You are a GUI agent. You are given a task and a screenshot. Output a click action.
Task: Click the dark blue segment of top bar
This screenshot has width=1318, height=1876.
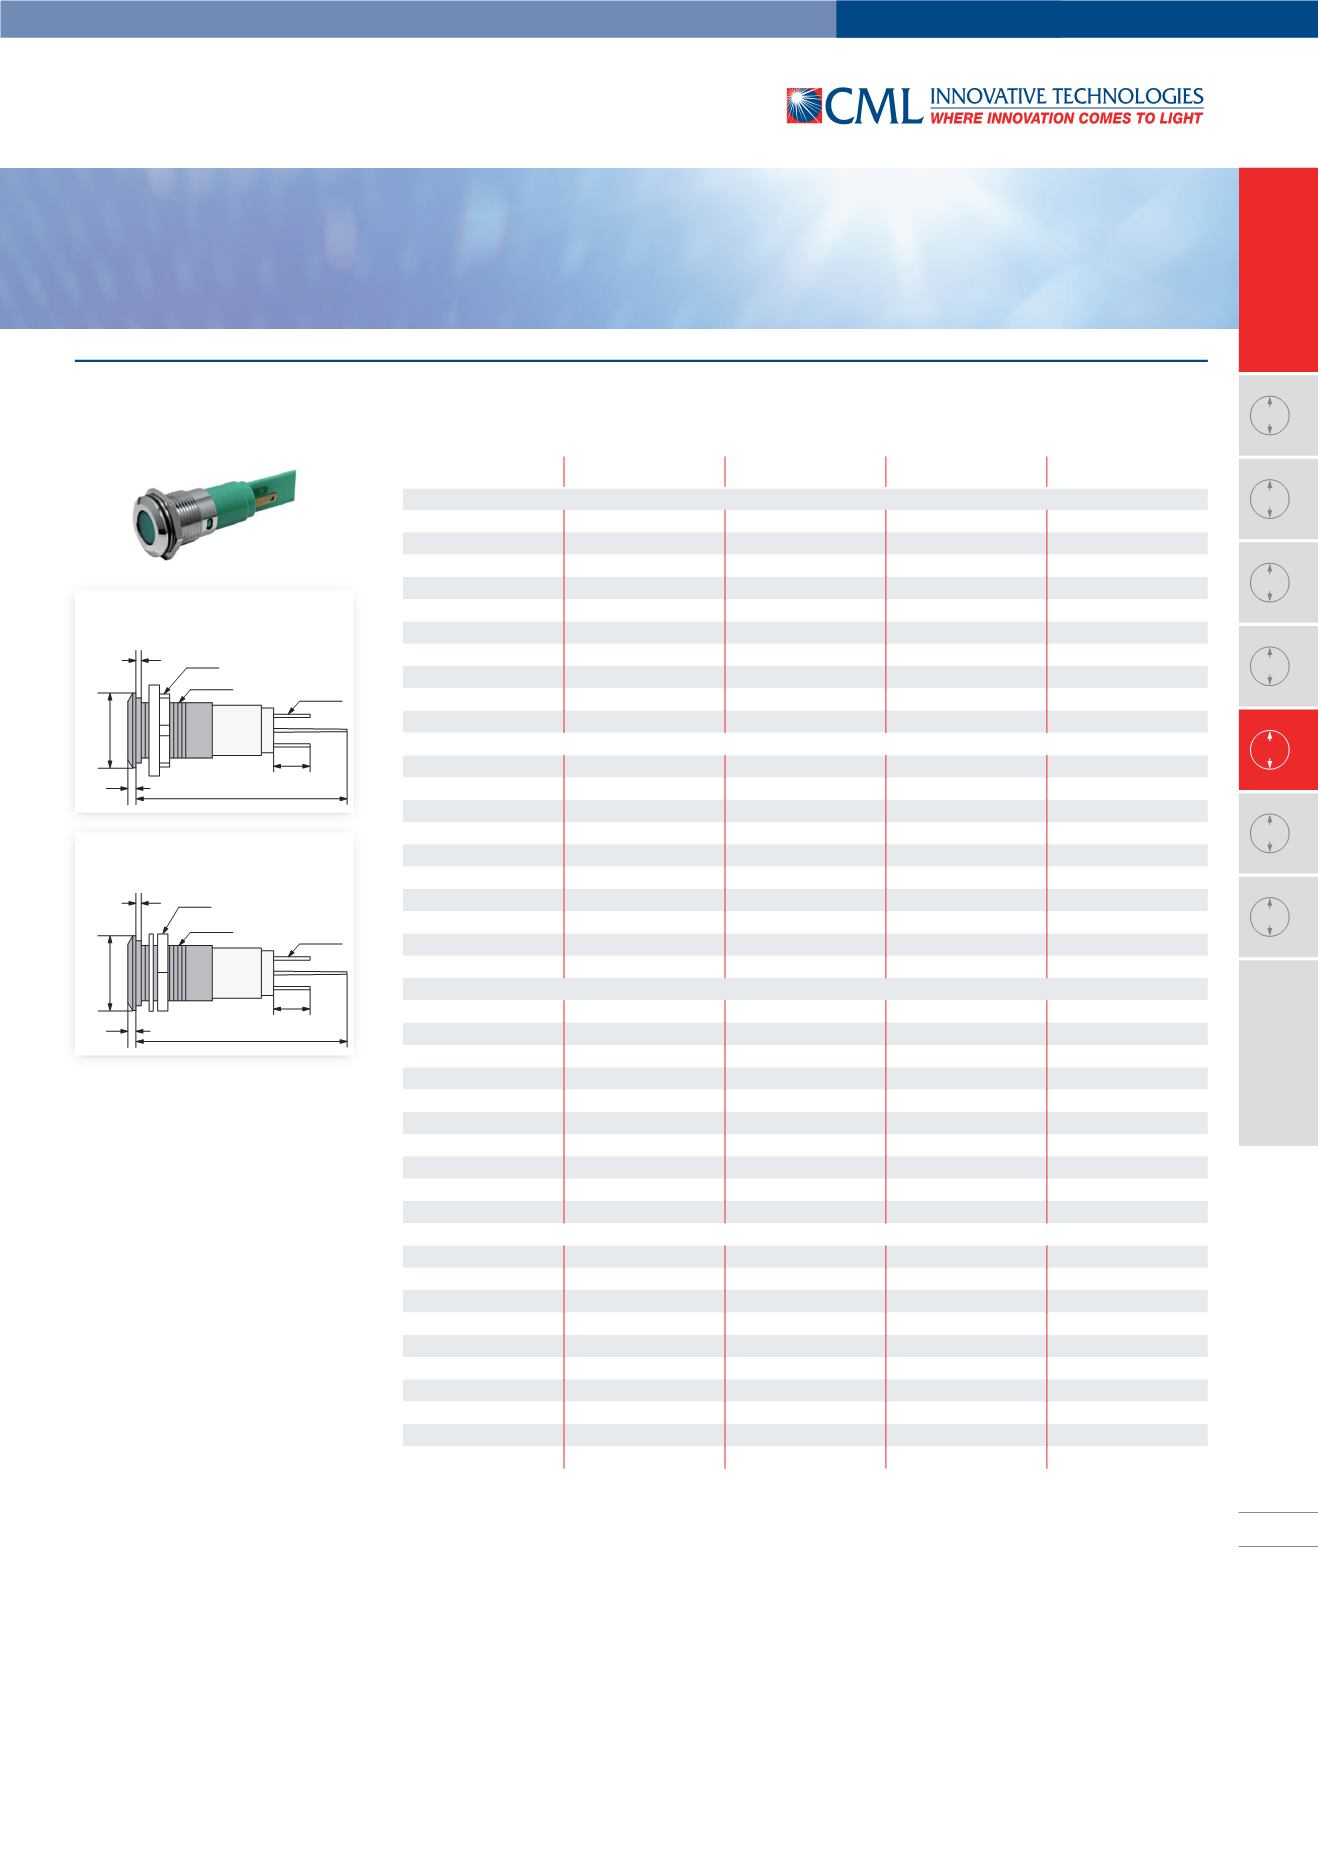pyautogui.click(x=1076, y=18)
